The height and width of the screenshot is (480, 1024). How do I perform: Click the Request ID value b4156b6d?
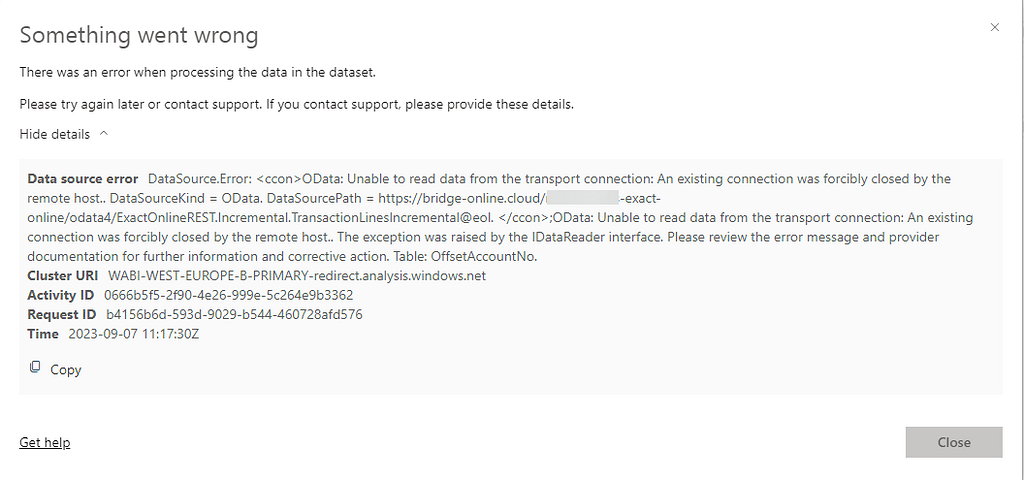click(234, 314)
